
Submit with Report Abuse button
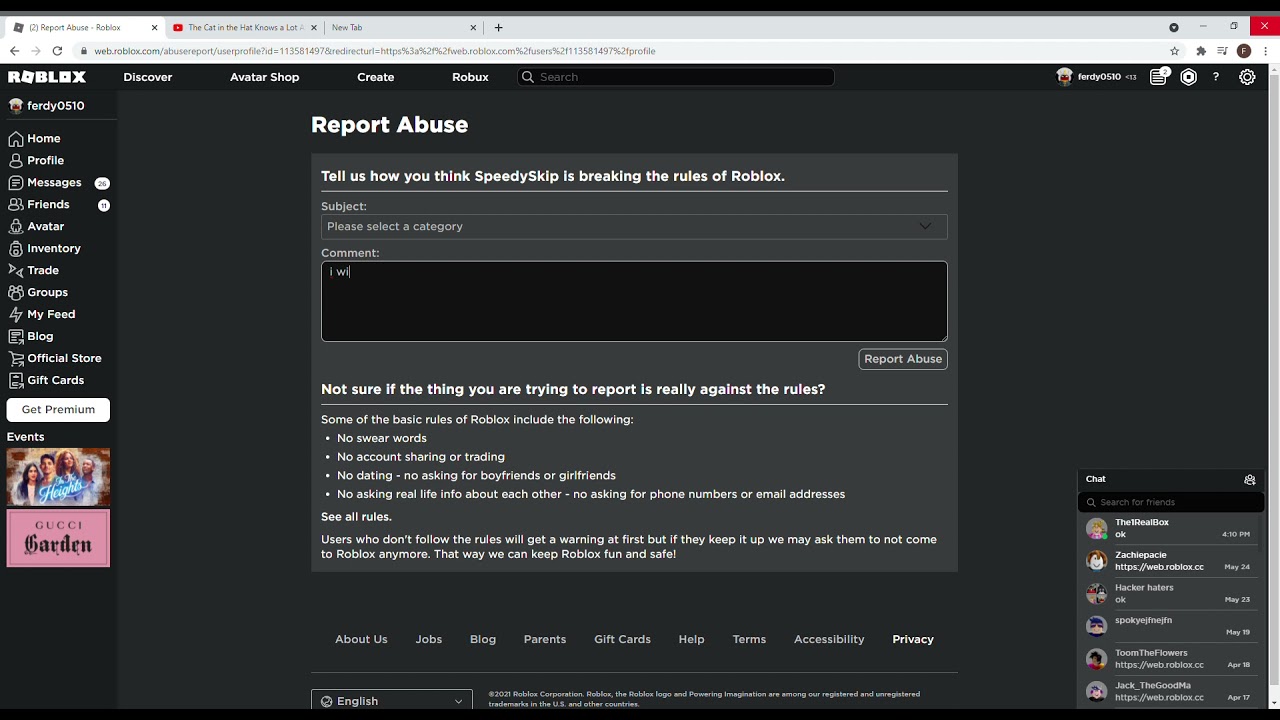[x=903, y=359]
